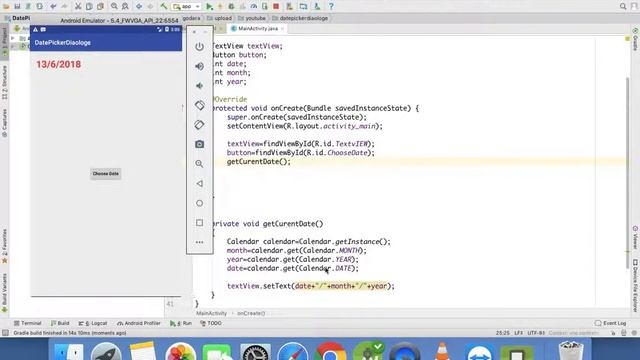Click the Replace toolbar icon
640x360 pixels.
125,6
